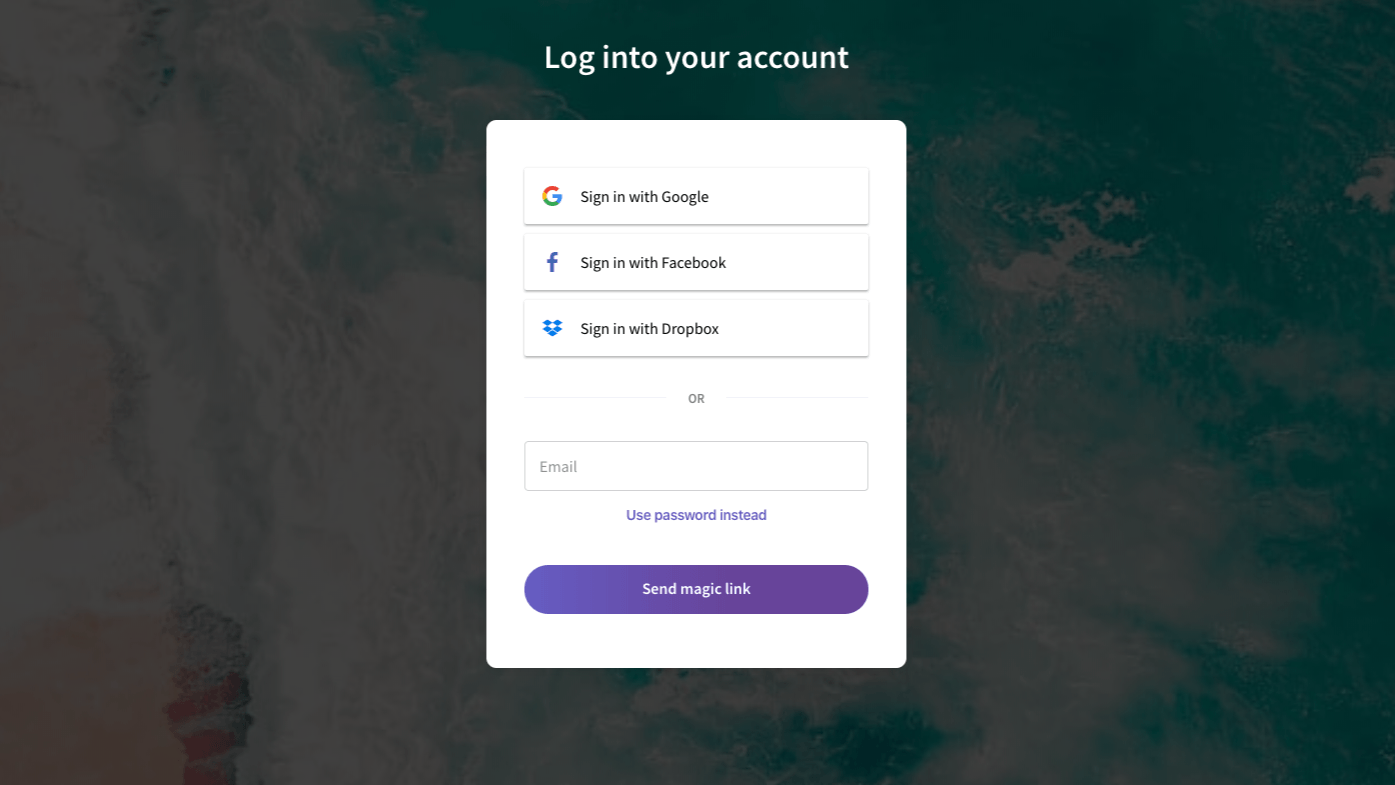
Task: Click the OR divider label
Action: (x=696, y=398)
